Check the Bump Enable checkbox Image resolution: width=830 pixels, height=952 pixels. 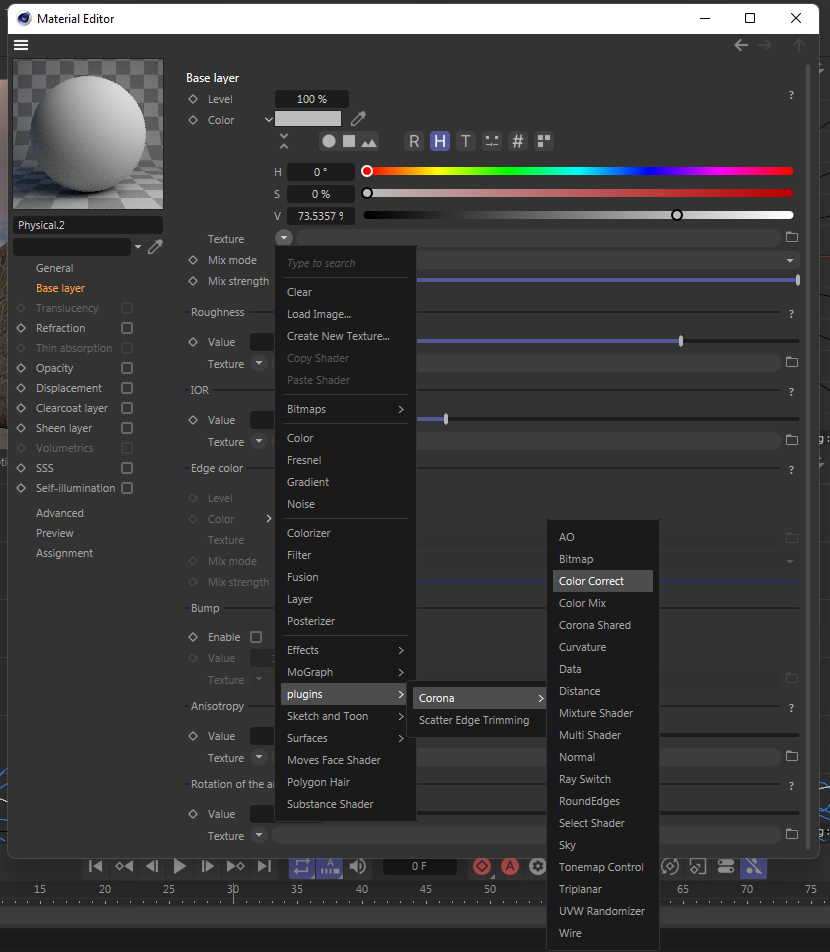point(256,637)
